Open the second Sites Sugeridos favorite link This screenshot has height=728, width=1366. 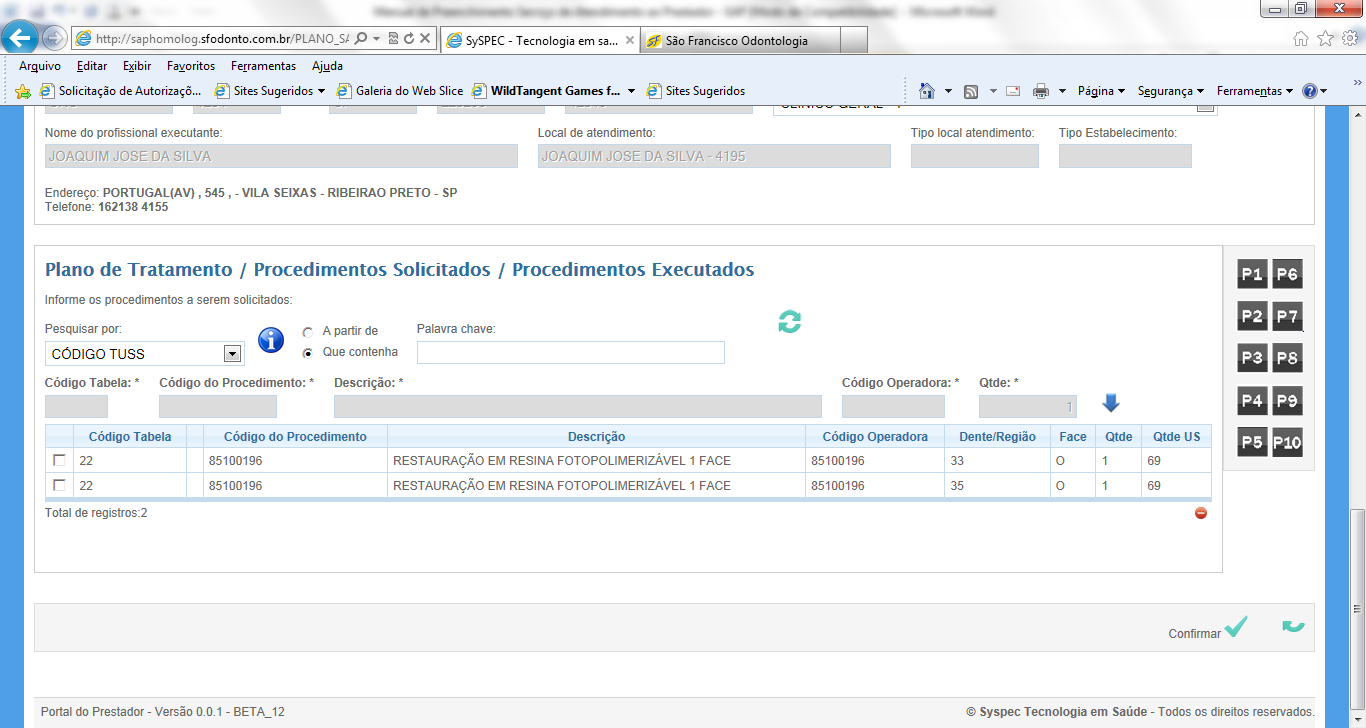click(x=696, y=91)
